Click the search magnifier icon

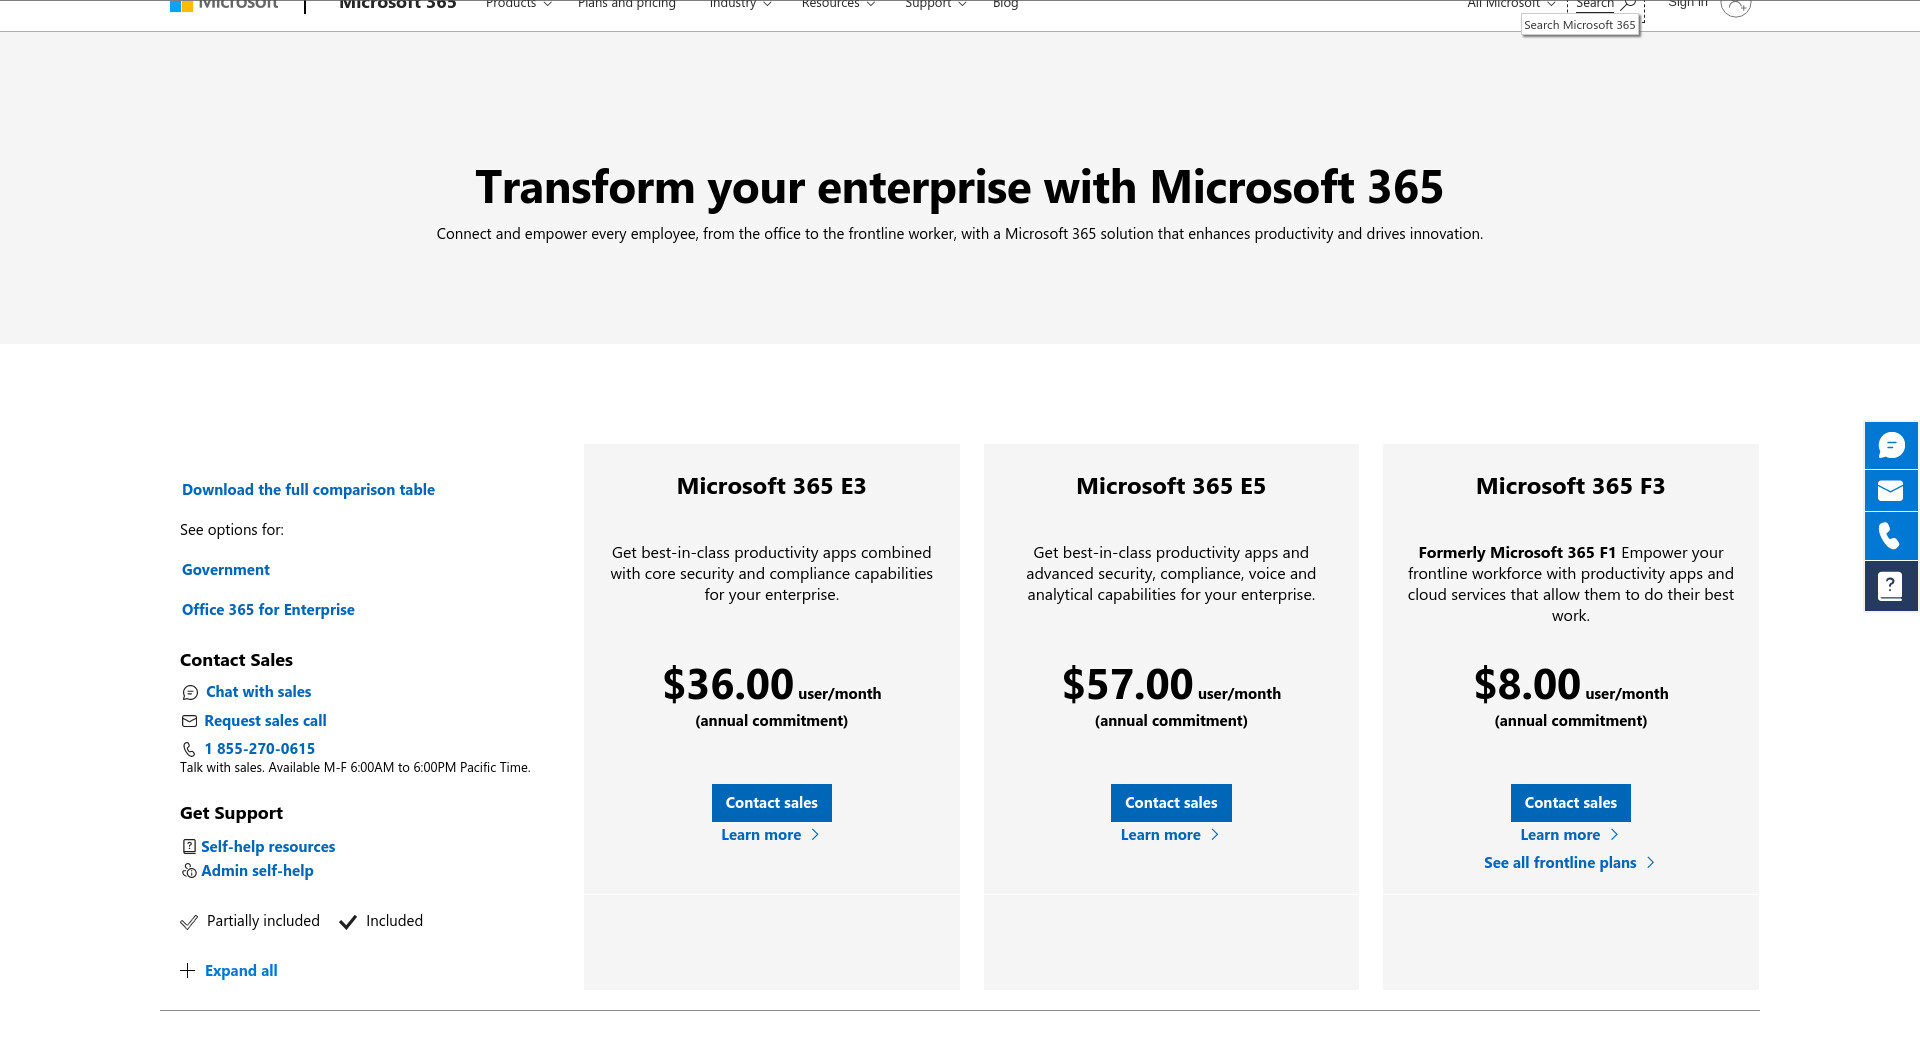coord(1628,5)
